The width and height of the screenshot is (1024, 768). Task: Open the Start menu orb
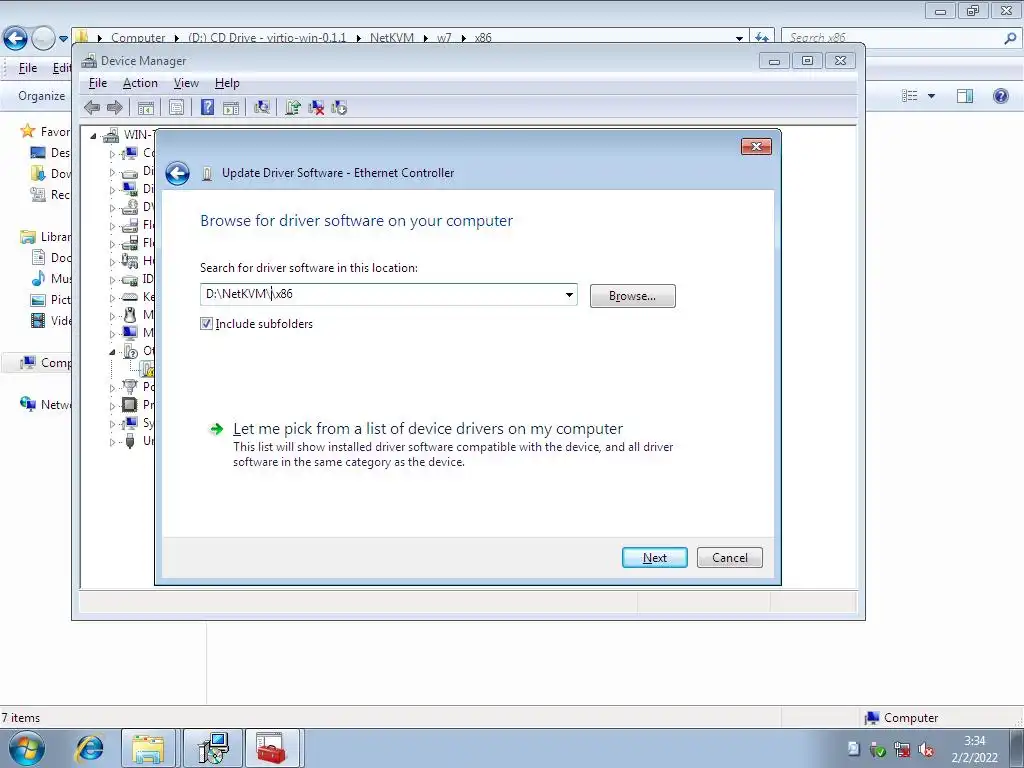point(26,749)
